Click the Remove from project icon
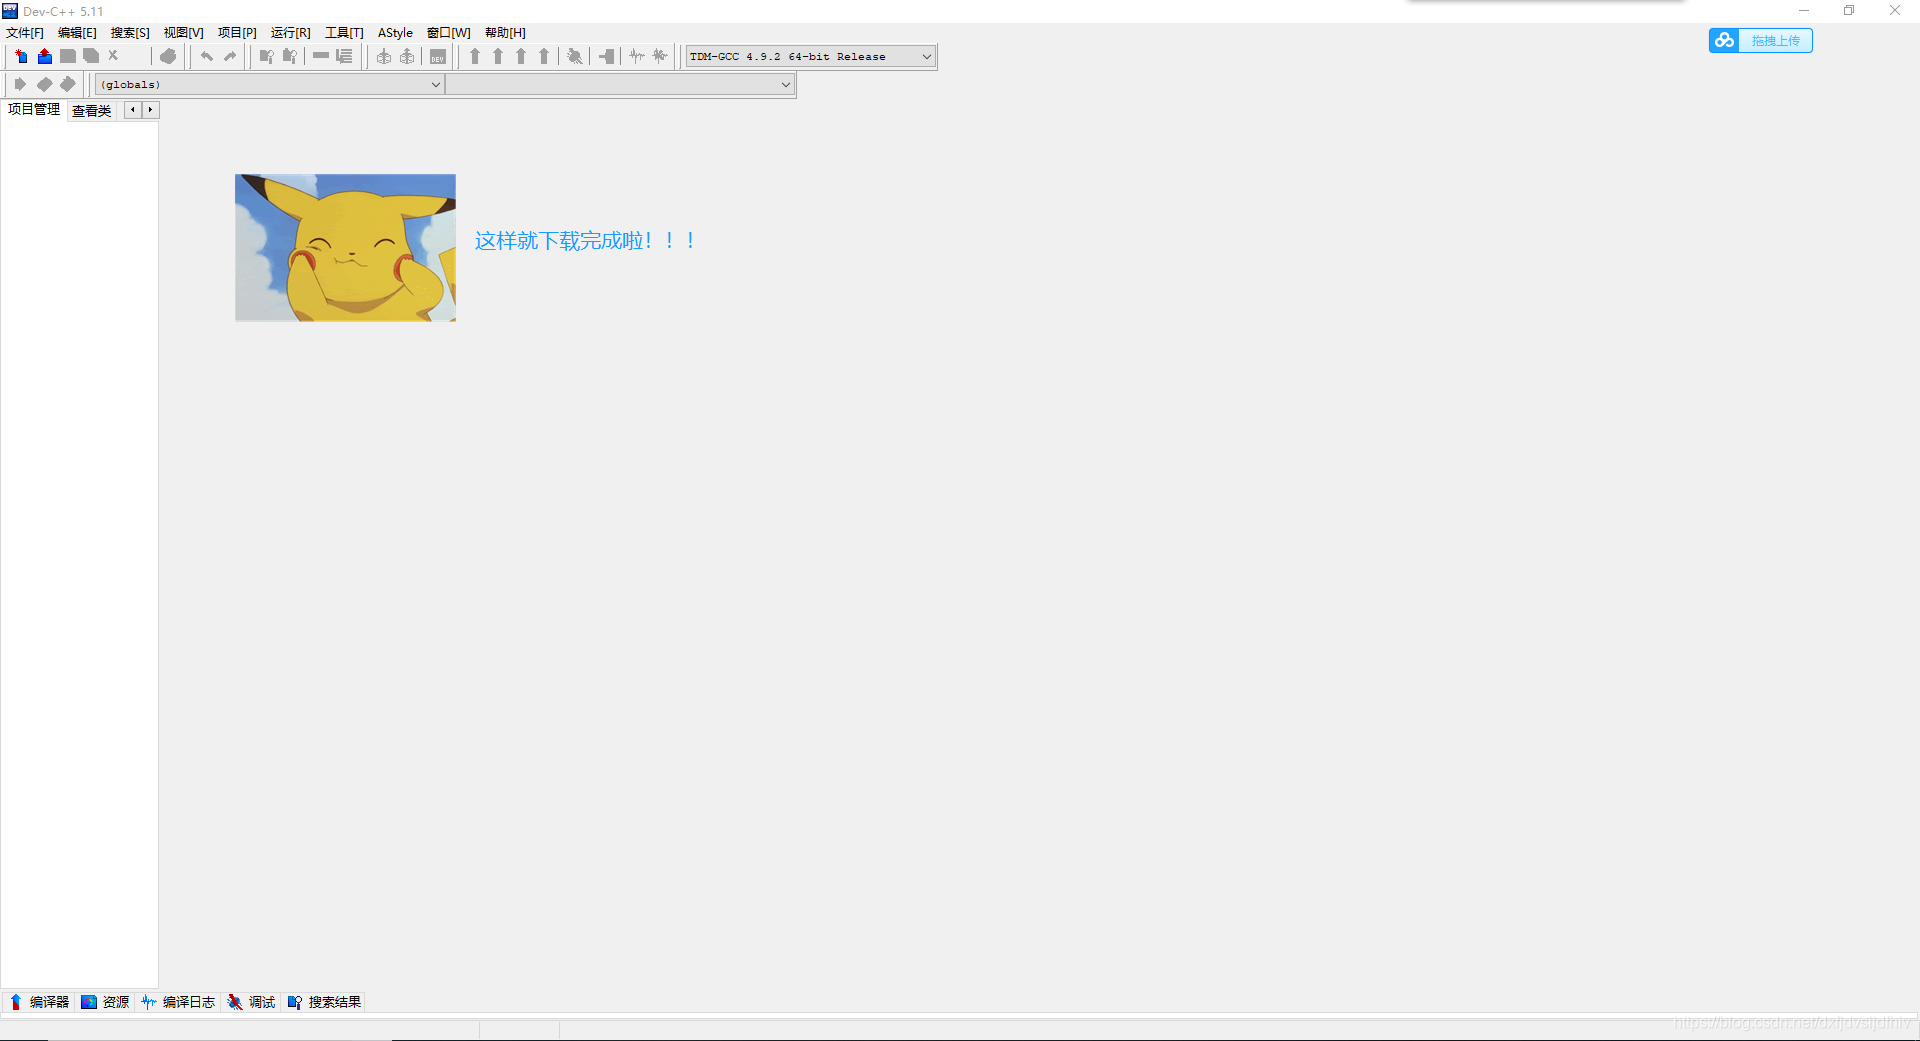Image resolution: width=1920 pixels, height=1041 pixels. (x=407, y=56)
